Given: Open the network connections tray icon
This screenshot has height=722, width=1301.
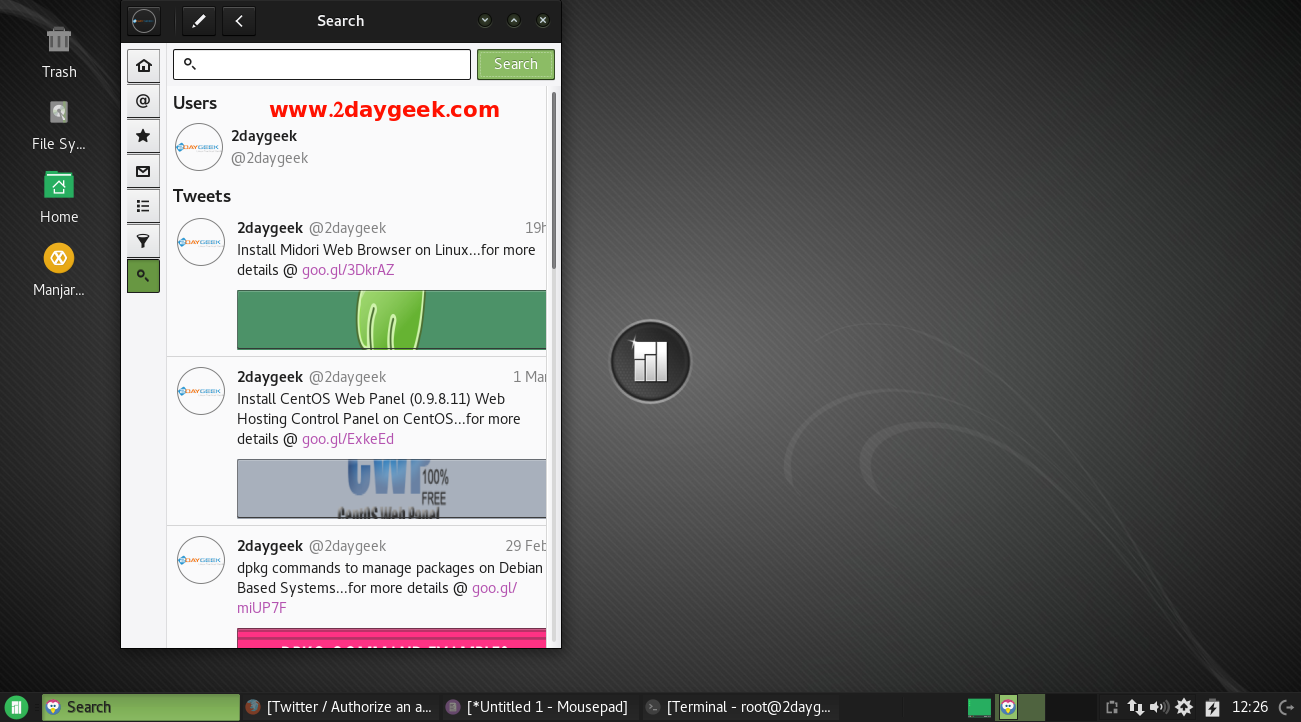Looking at the screenshot, I should pyautogui.click(x=1135, y=707).
